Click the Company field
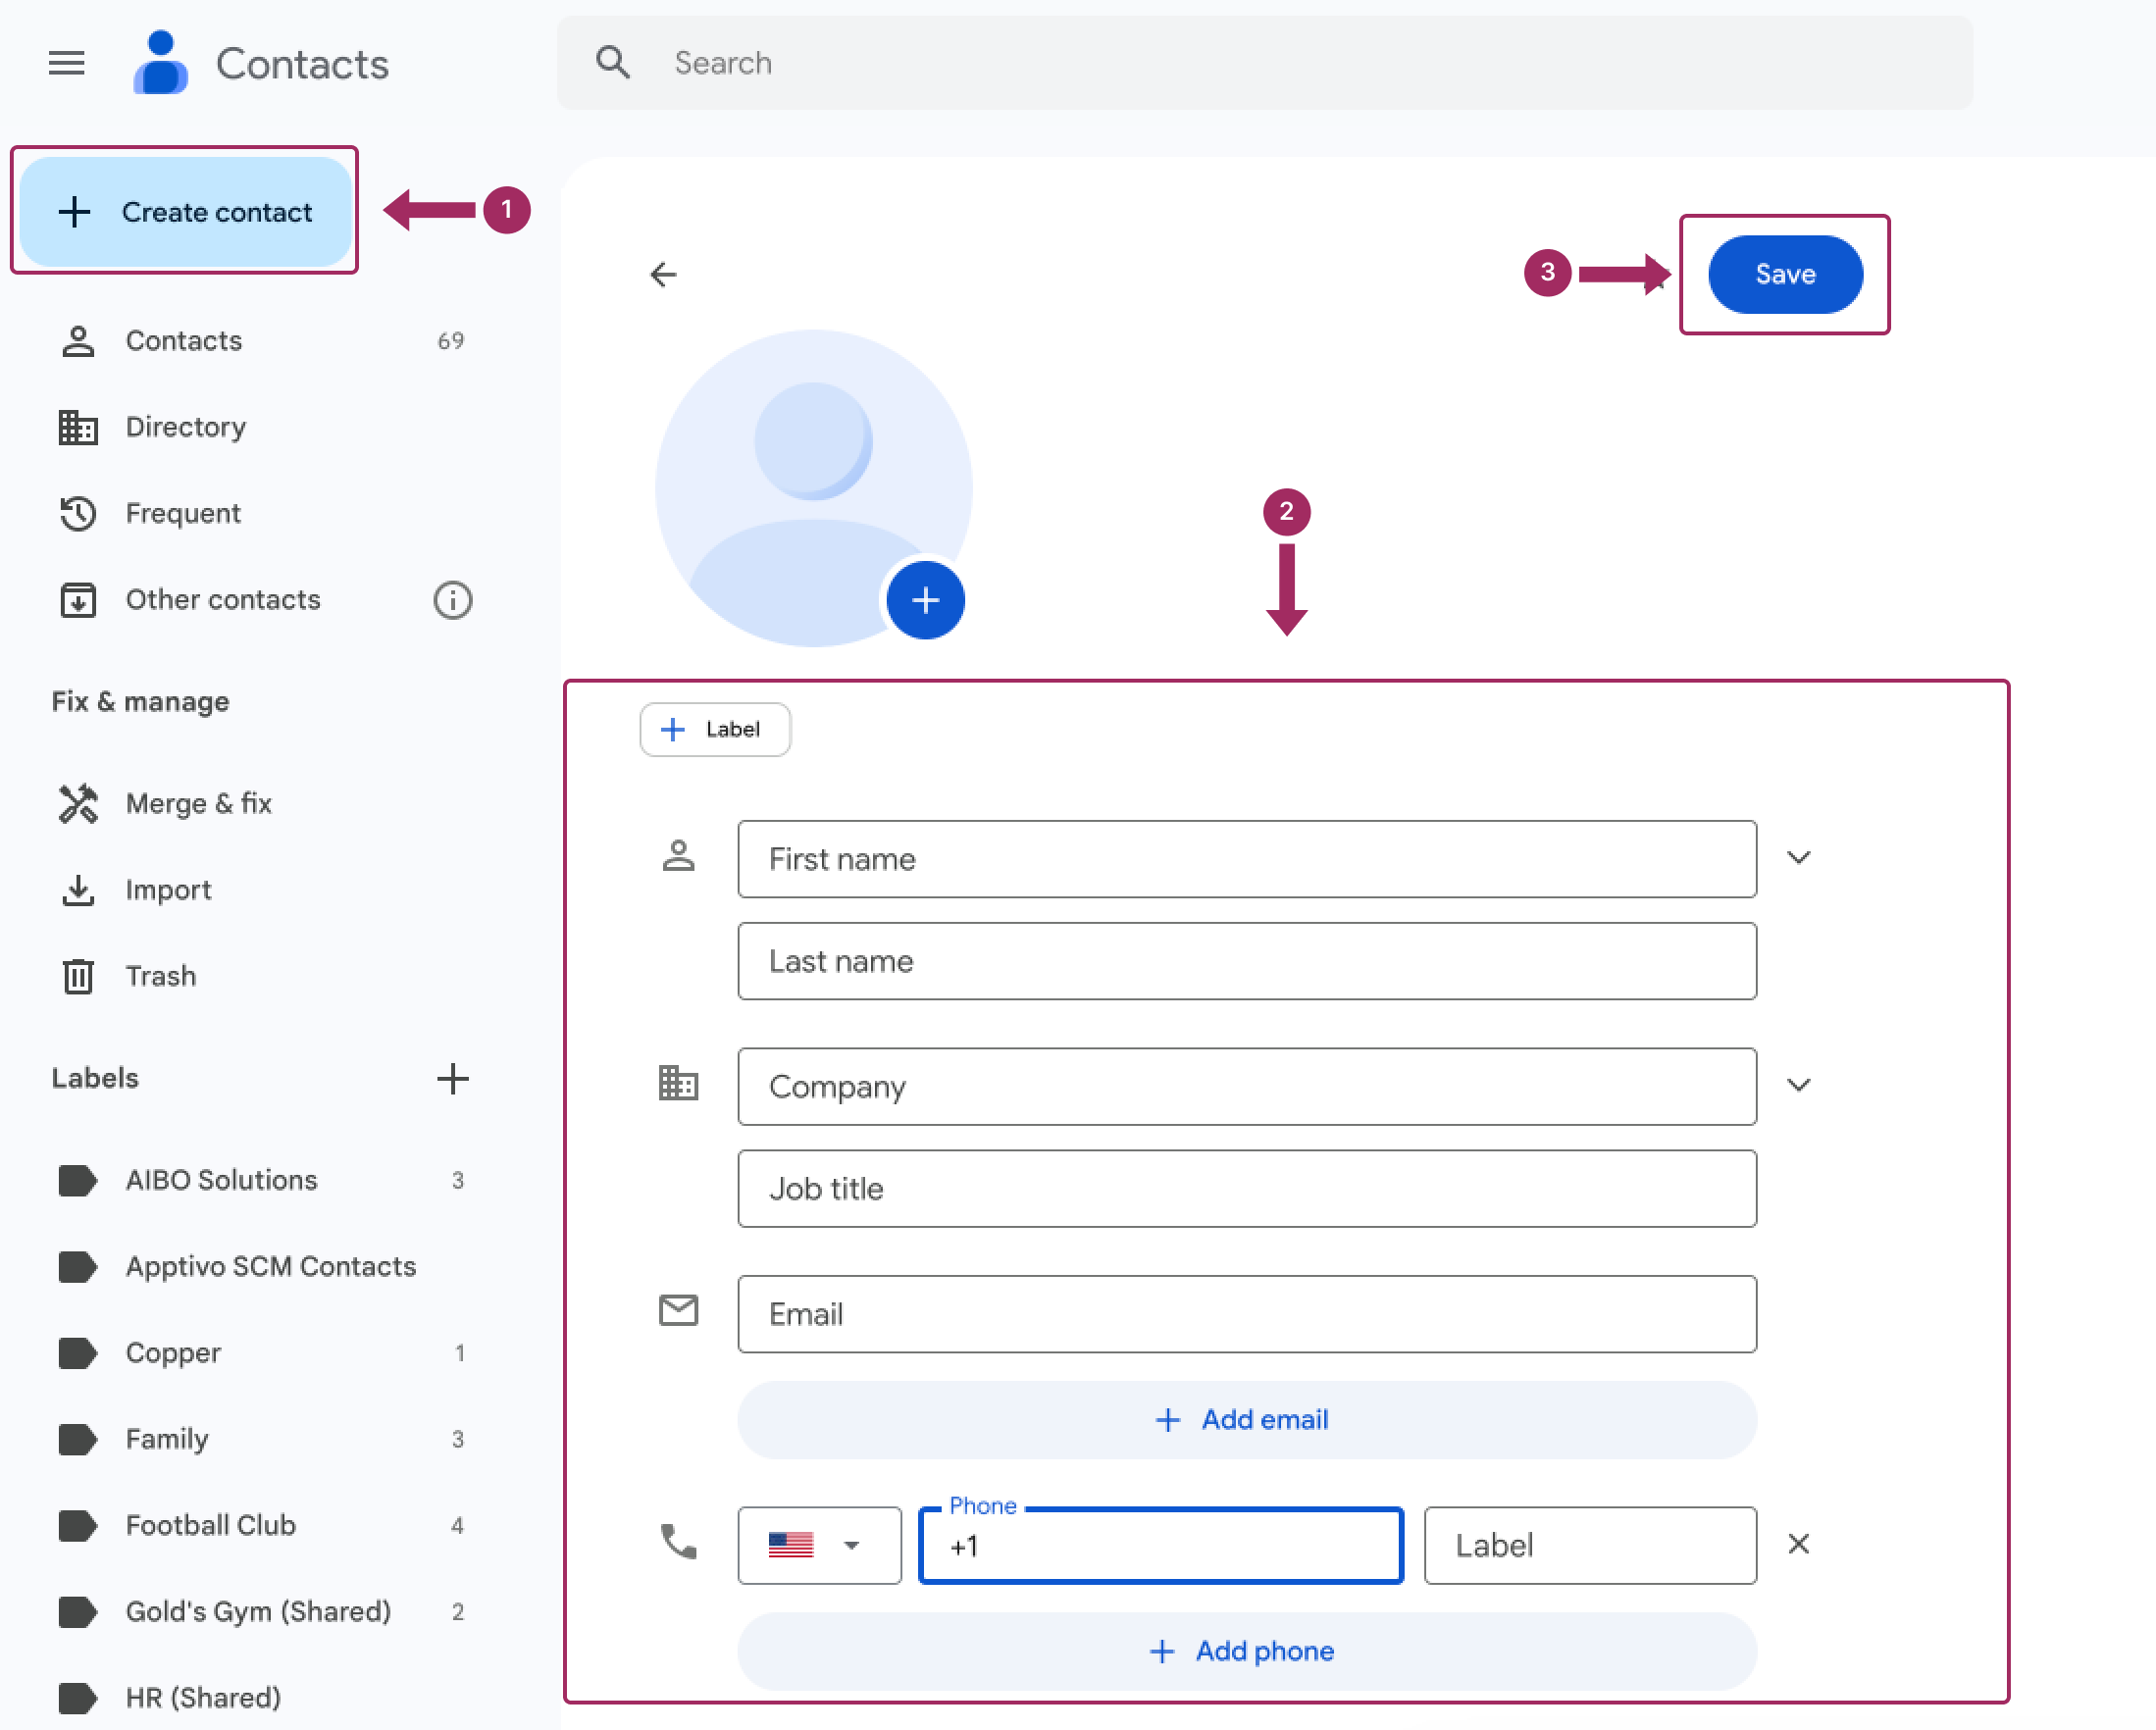 tap(1247, 1087)
